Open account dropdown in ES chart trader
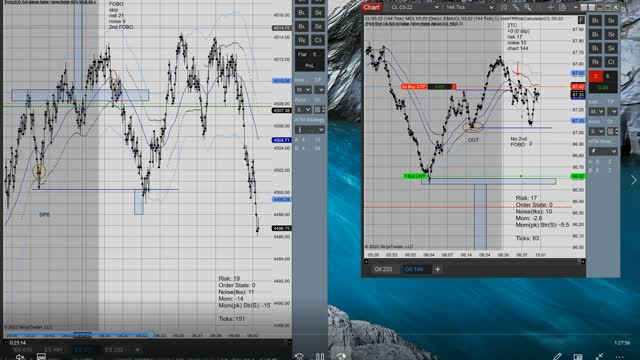Screen dimensions: 640x360 (303, 109)
